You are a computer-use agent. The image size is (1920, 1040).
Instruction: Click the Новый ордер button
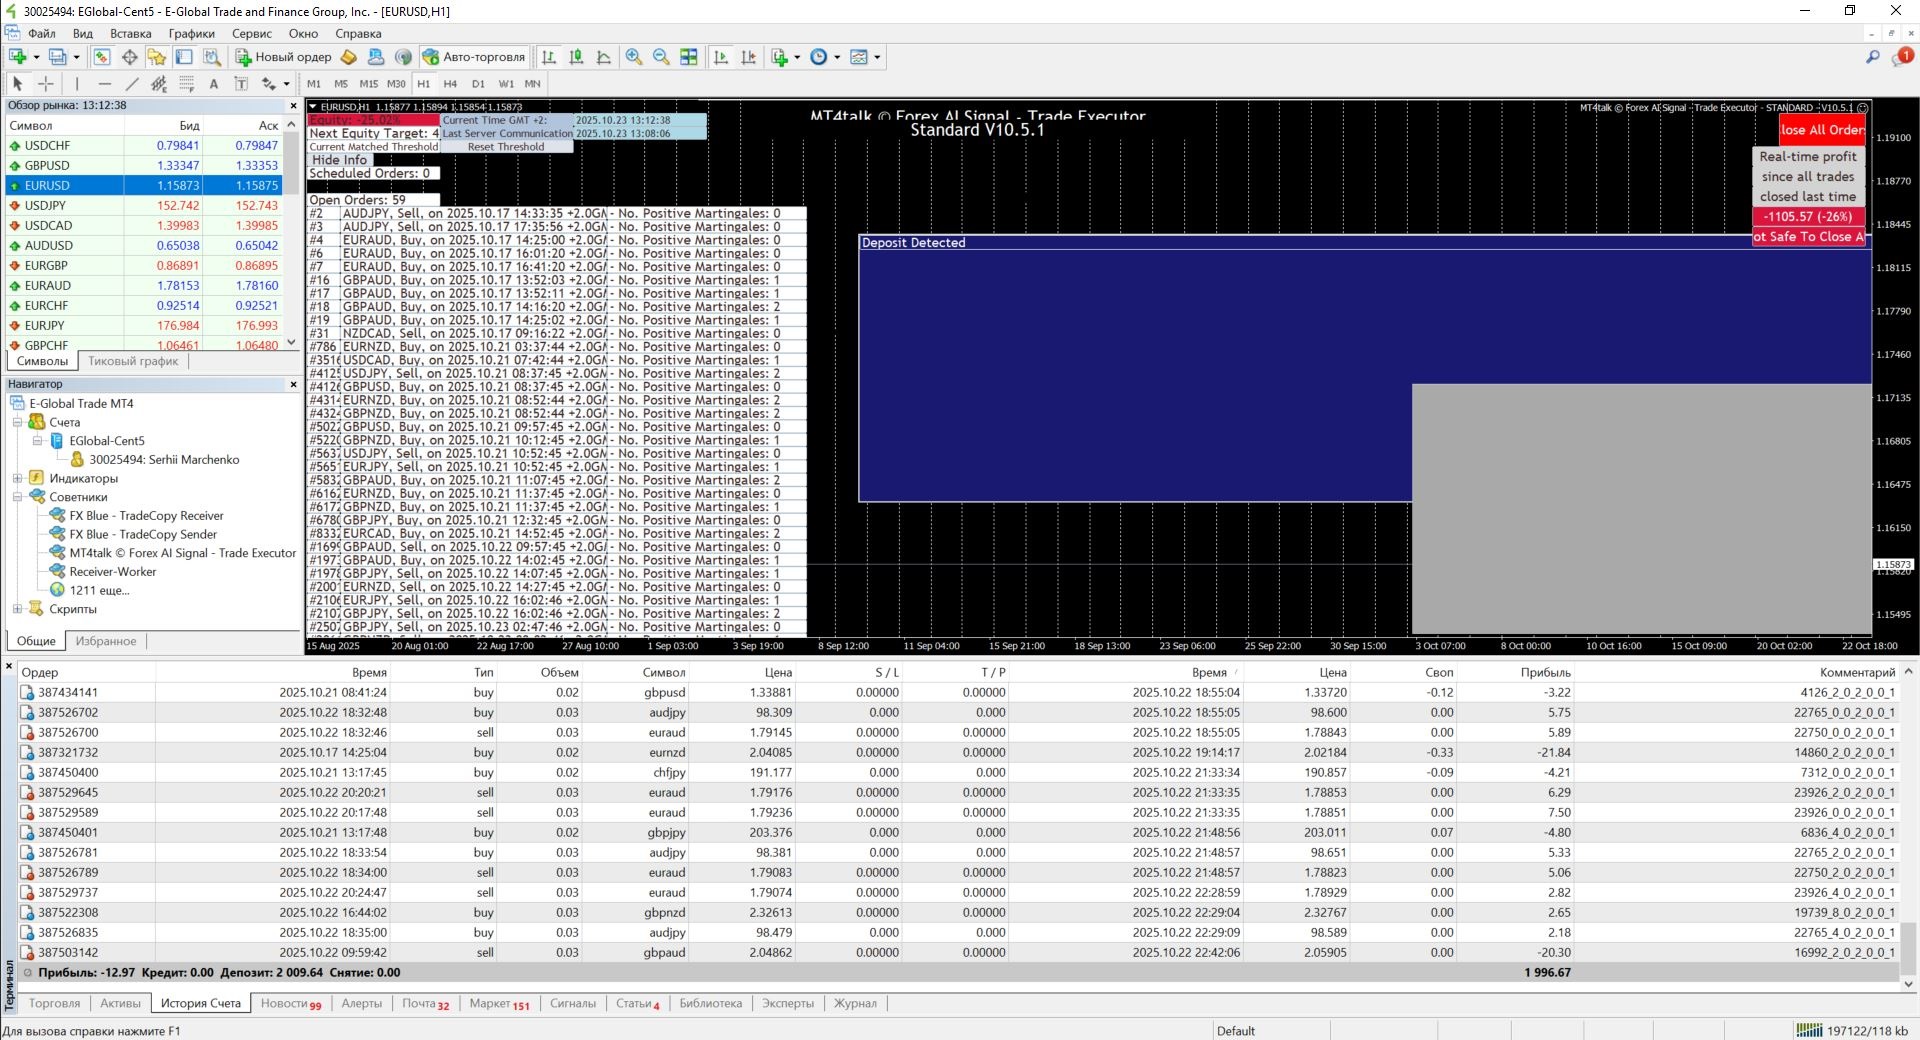(x=283, y=57)
